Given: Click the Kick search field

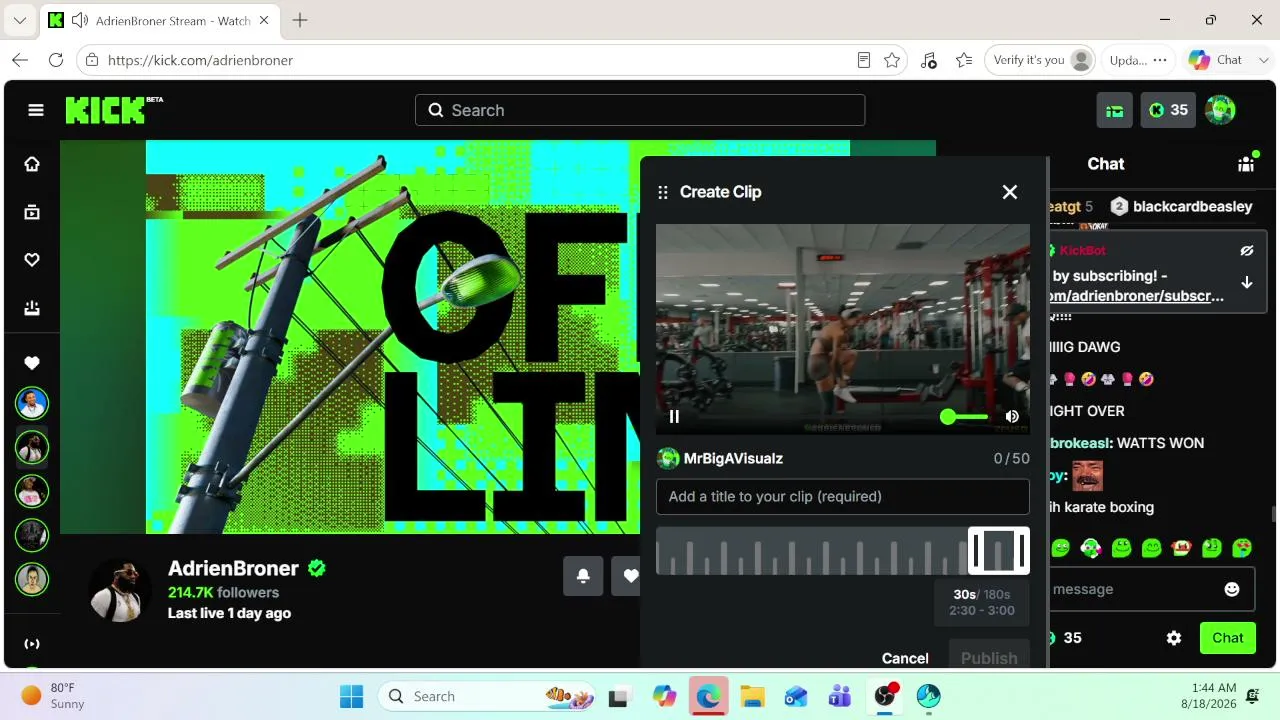Looking at the screenshot, I should [640, 110].
